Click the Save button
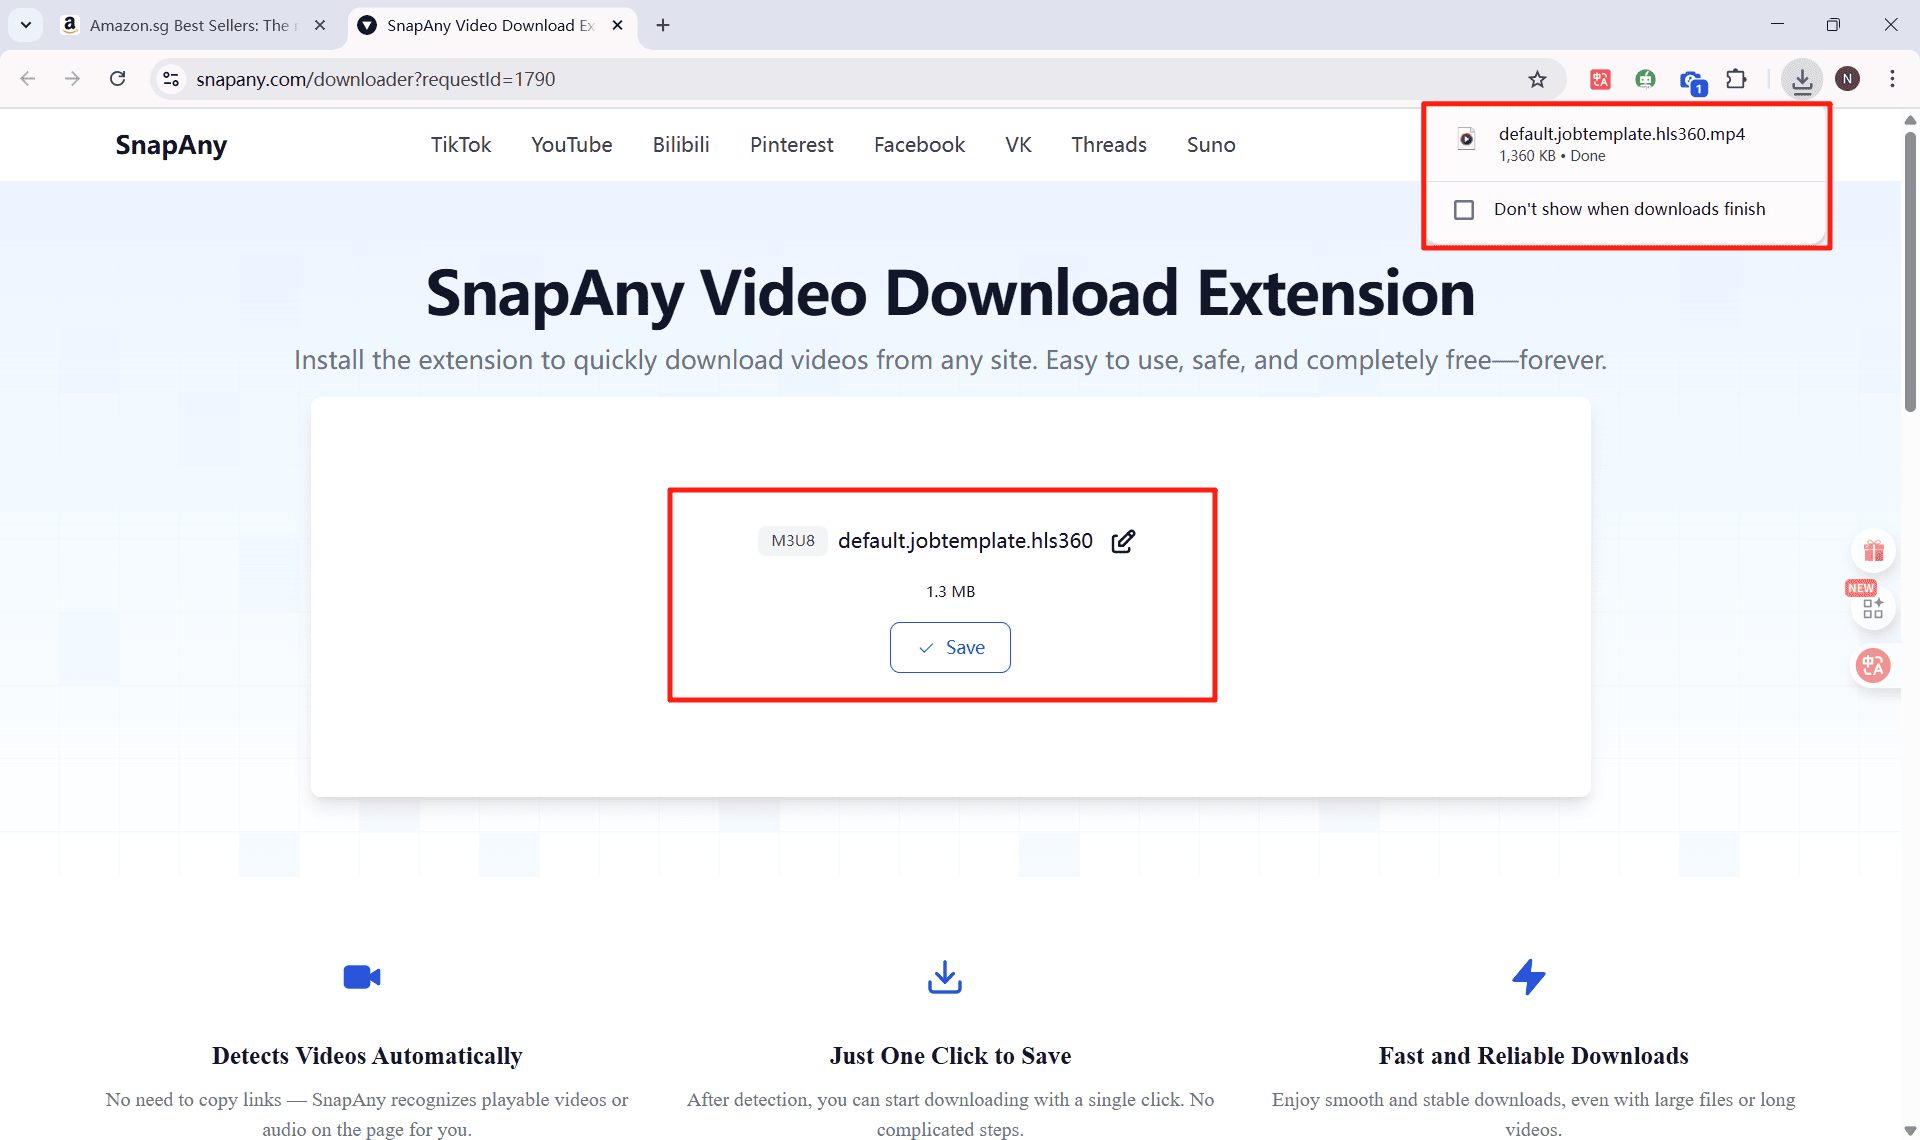 (x=950, y=647)
